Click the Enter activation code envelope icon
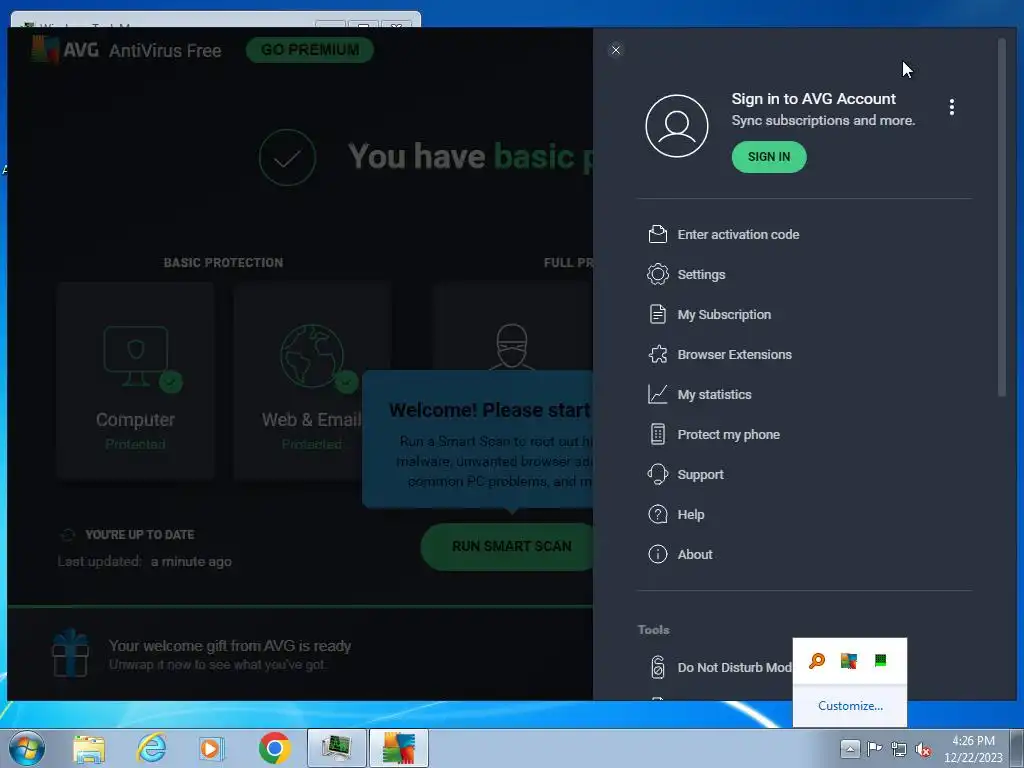Viewport: 1024px width, 768px height. [658, 234]
